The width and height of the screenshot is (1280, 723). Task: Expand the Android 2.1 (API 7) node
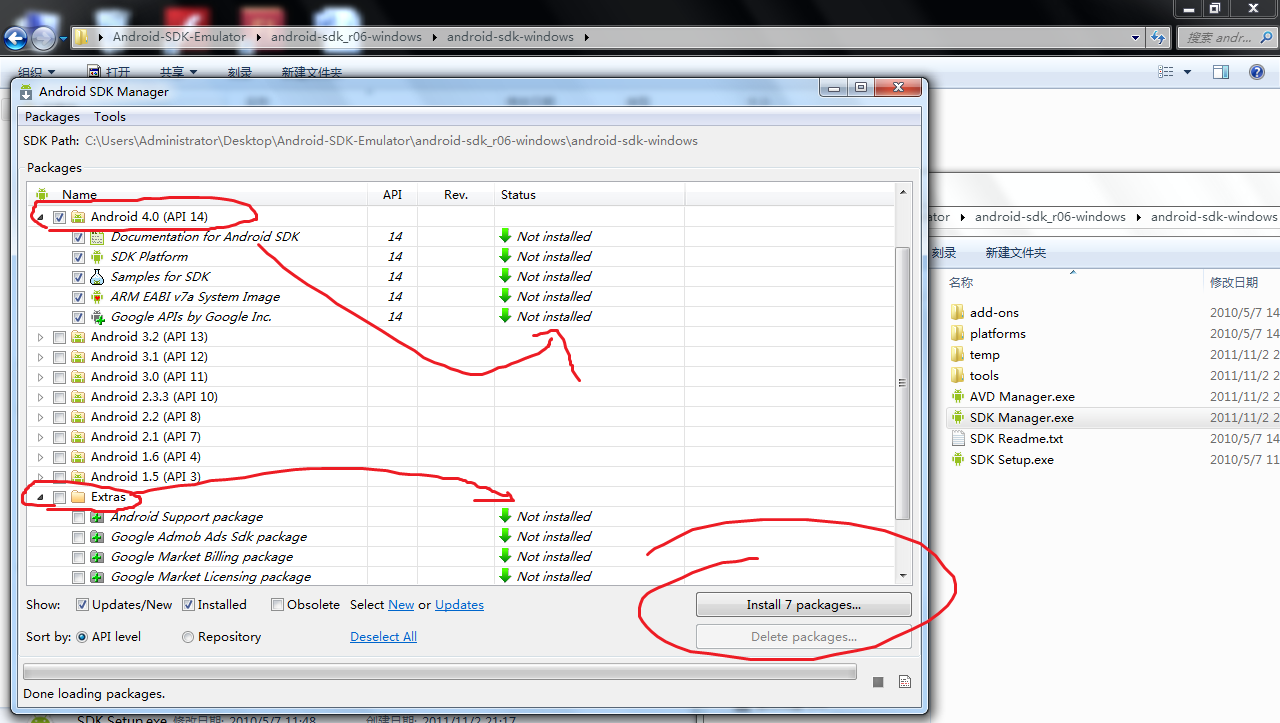click(40, 437)
